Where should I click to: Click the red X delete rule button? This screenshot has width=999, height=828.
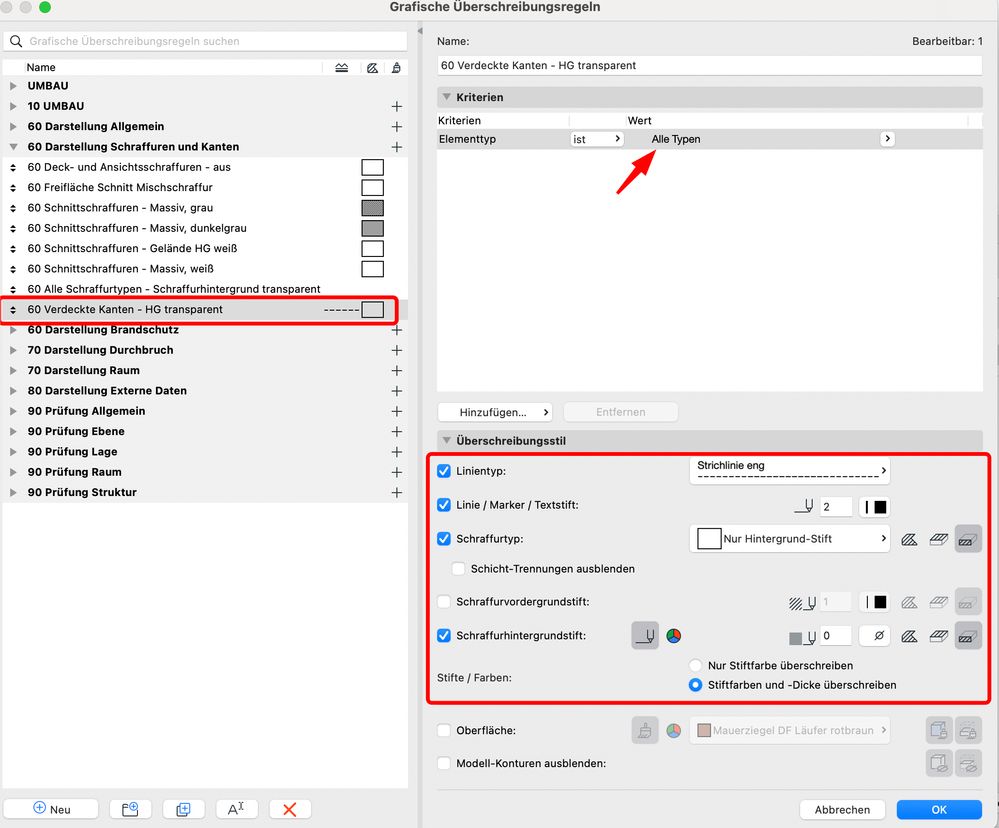tap(290, 809)
